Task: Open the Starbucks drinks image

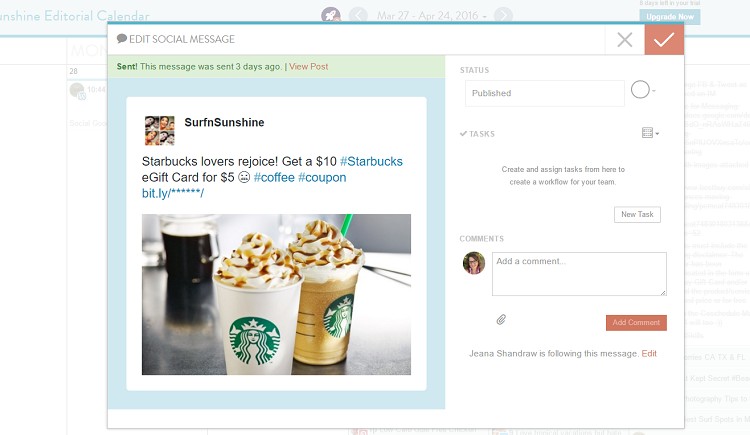Action: coord(276,294)
